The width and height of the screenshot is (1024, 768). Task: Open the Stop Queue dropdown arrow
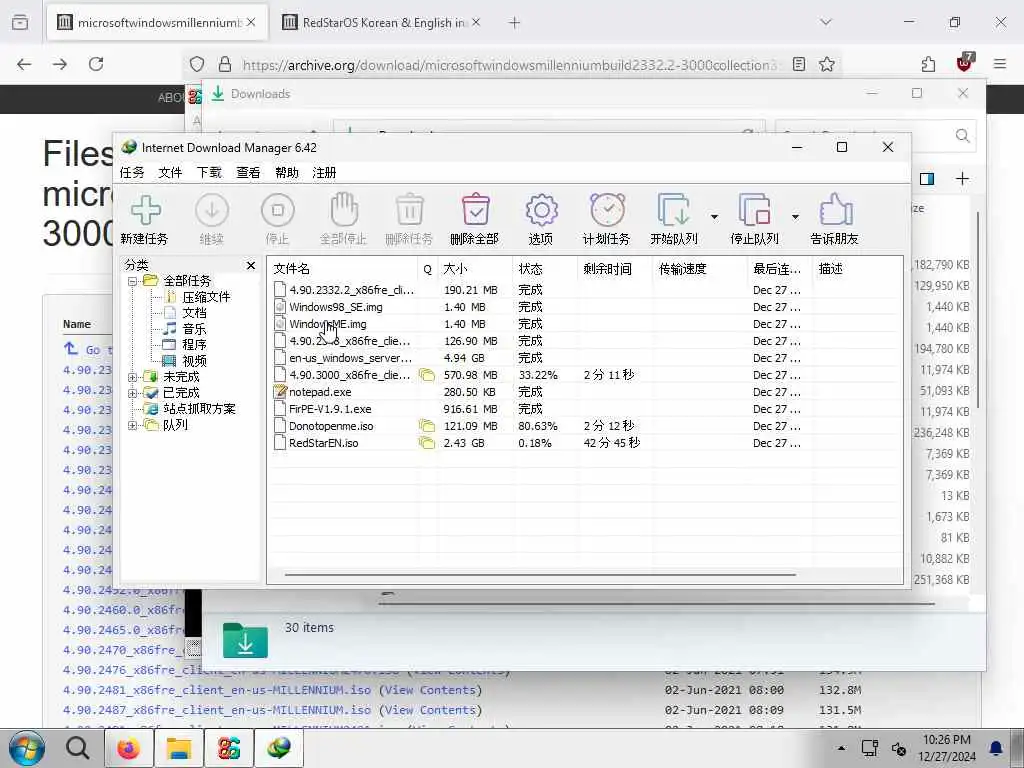point(795,217)
